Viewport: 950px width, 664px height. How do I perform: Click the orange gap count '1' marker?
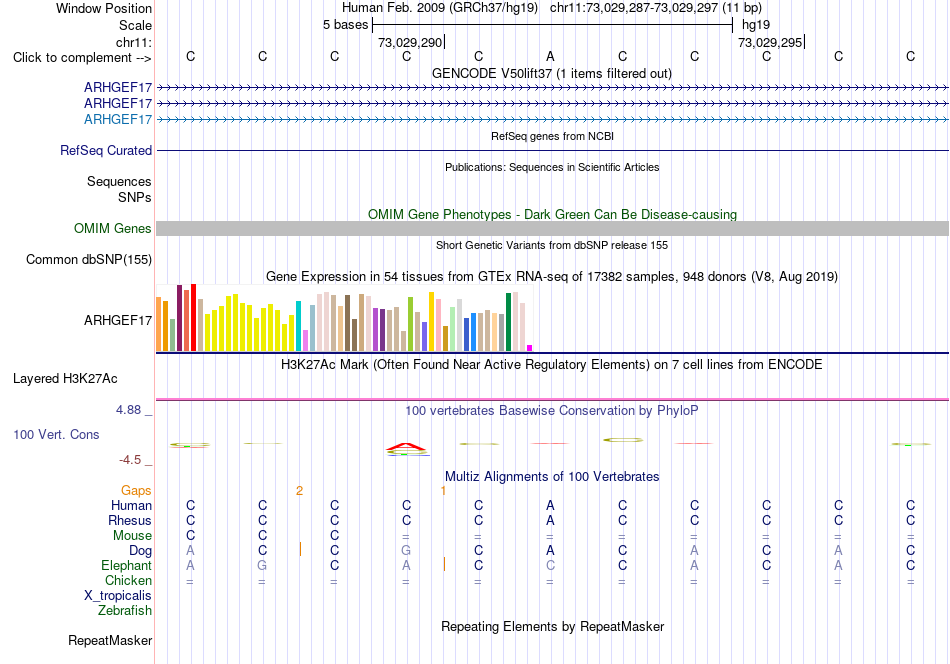click(443, 491)
